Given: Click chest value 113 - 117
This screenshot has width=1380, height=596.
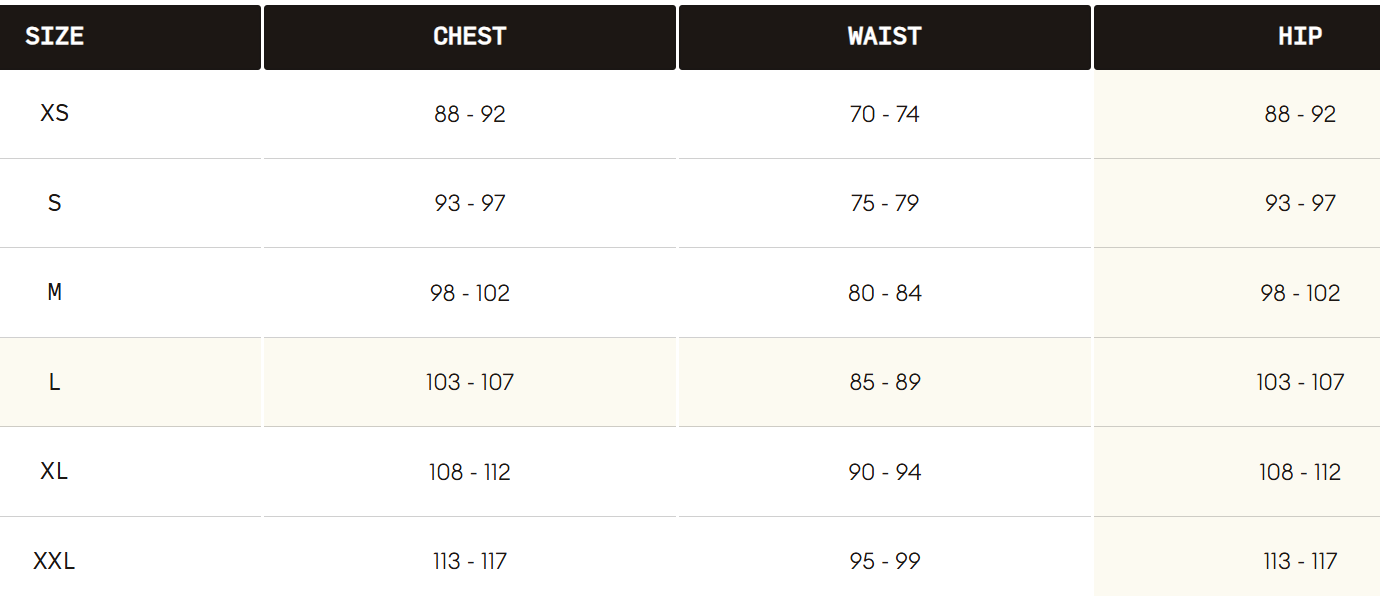Looking at the screenshot, I should tap(470, 561).
